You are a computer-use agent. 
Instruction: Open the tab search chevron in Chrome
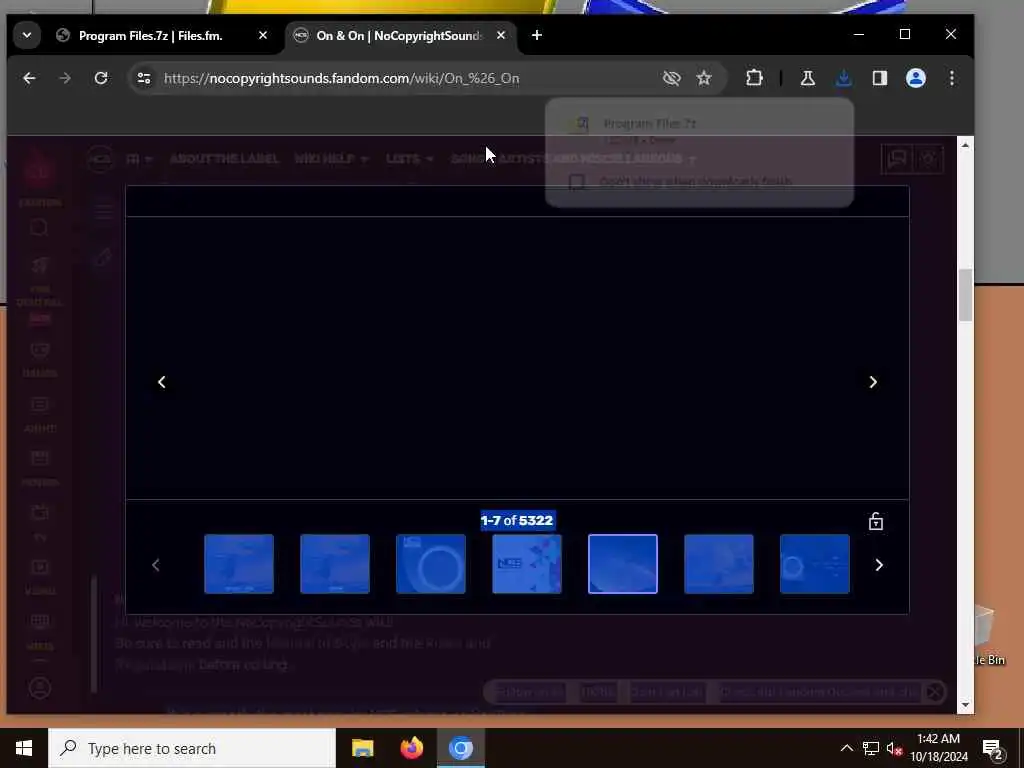(27, 35)
